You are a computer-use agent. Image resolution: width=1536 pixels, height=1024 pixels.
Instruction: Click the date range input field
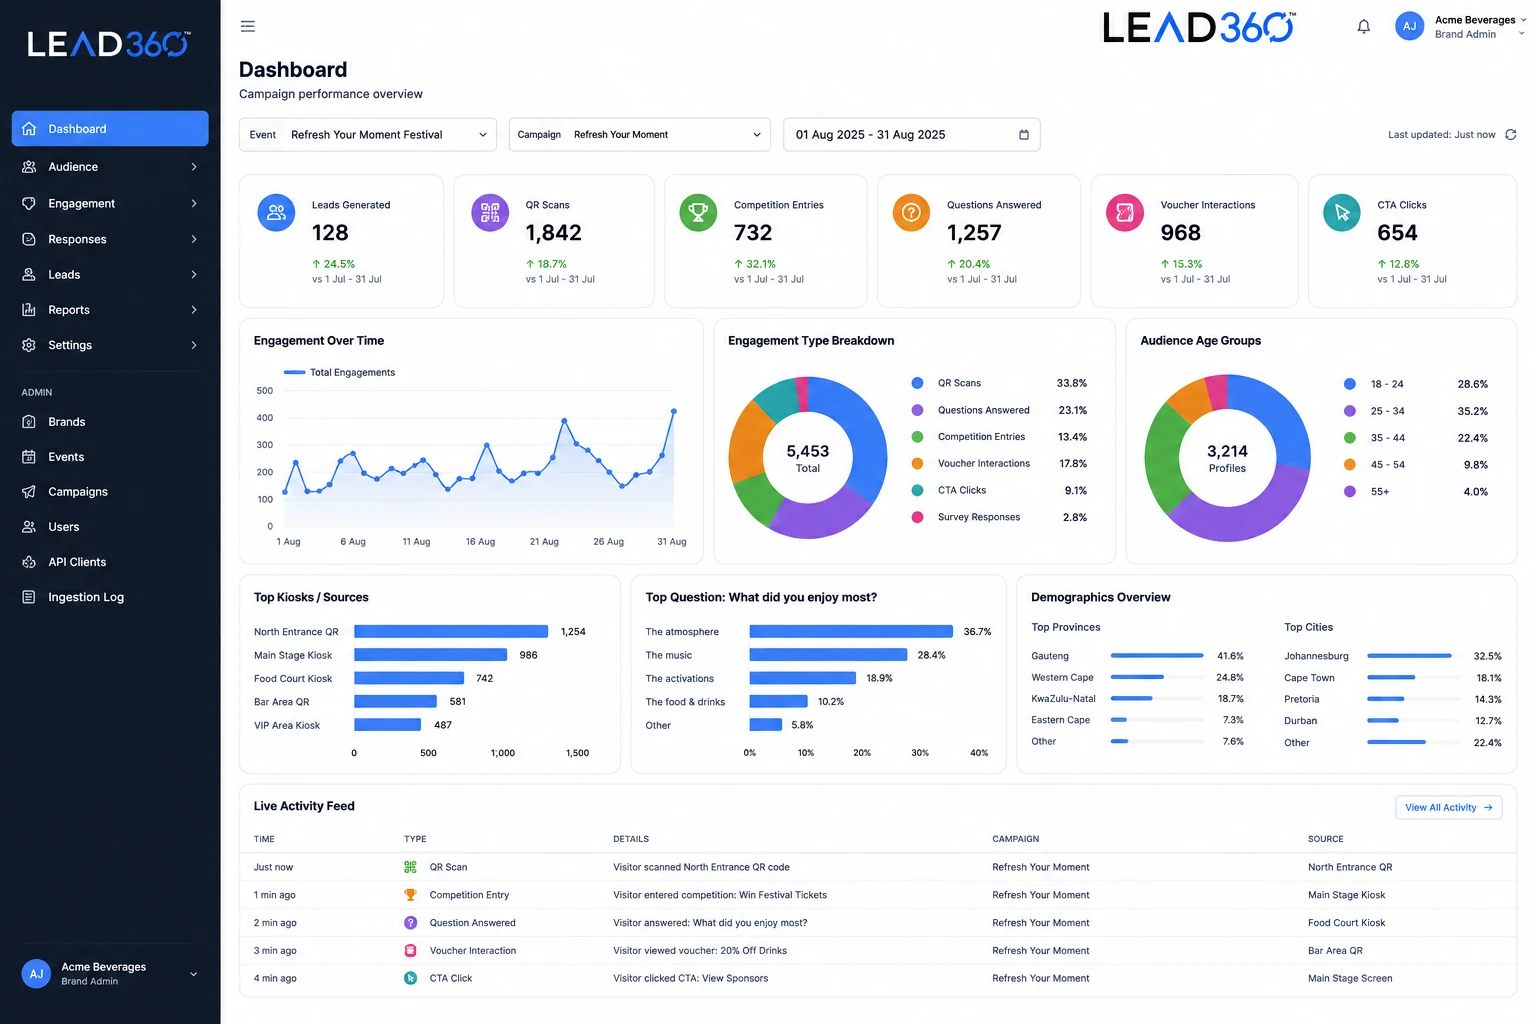pyautogui.click(x=911, y=135)
